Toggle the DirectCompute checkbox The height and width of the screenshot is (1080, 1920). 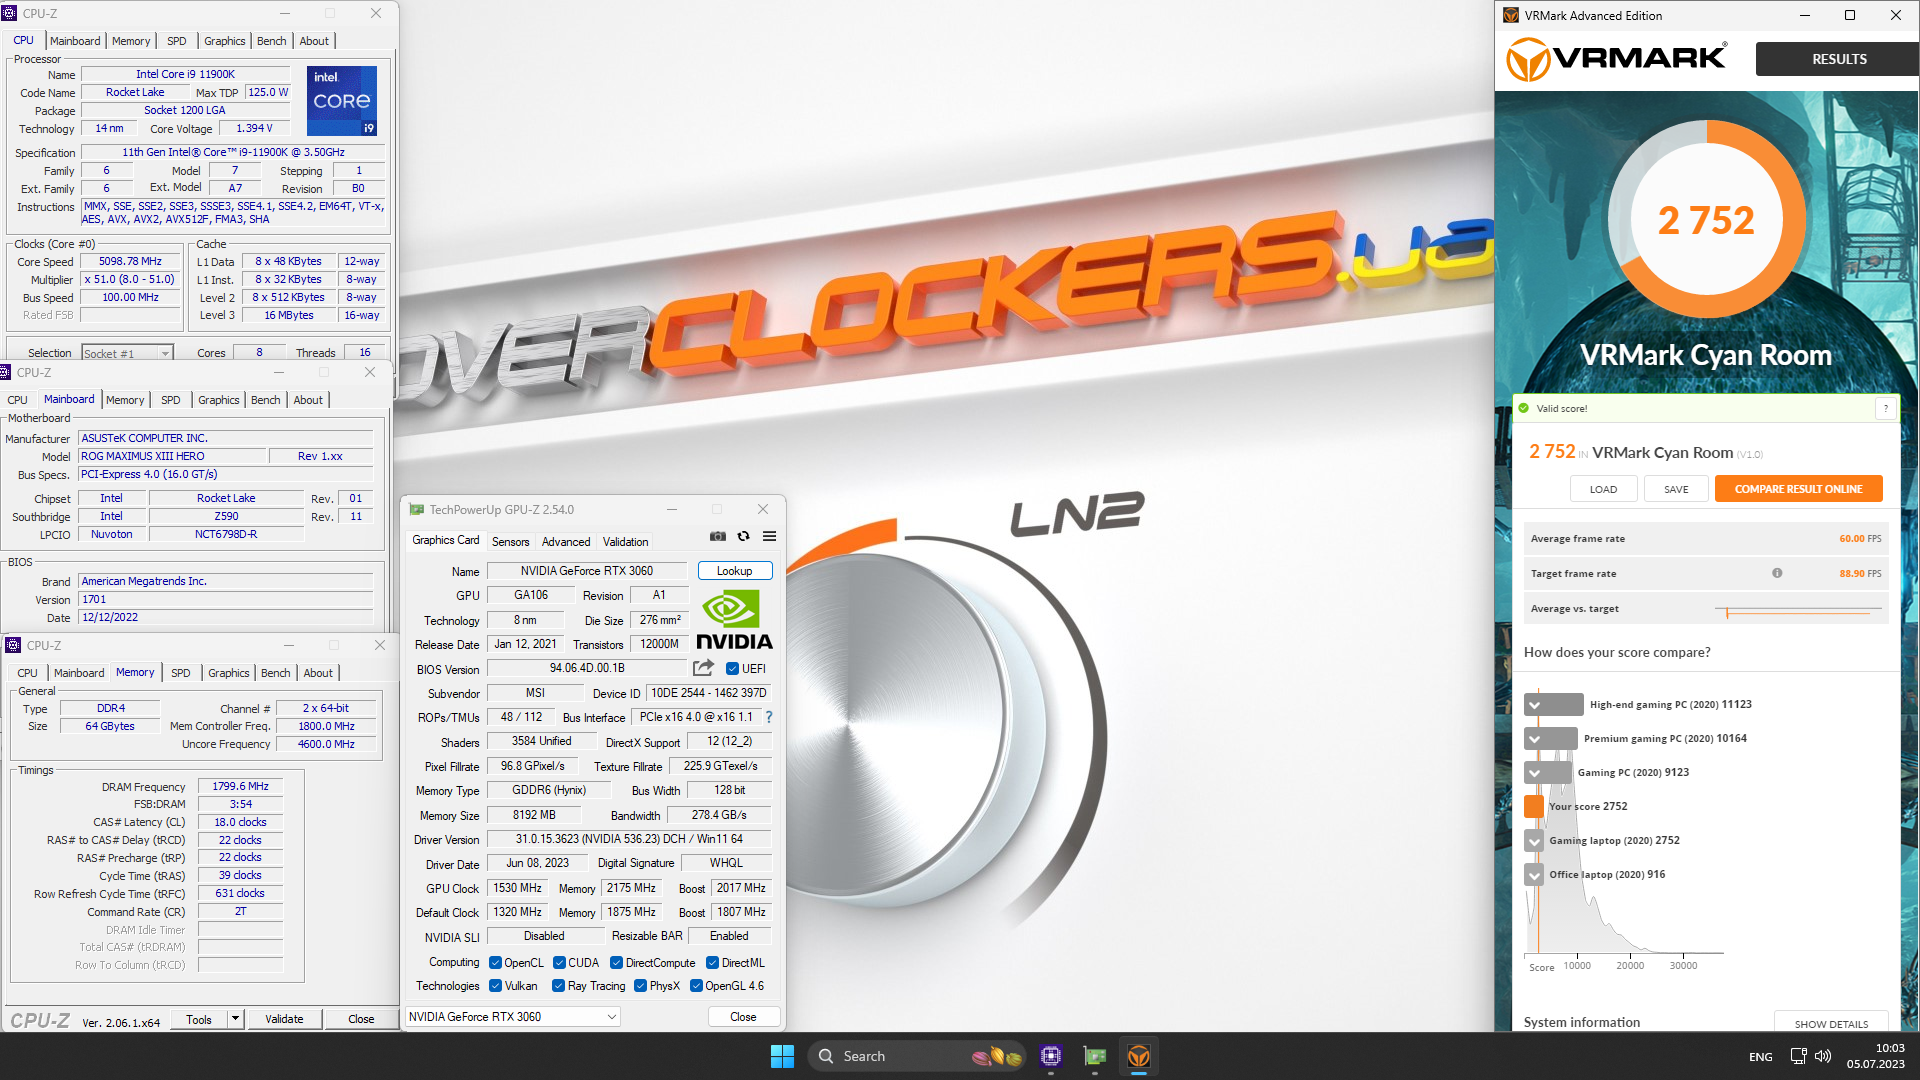[x=616, y=963]
